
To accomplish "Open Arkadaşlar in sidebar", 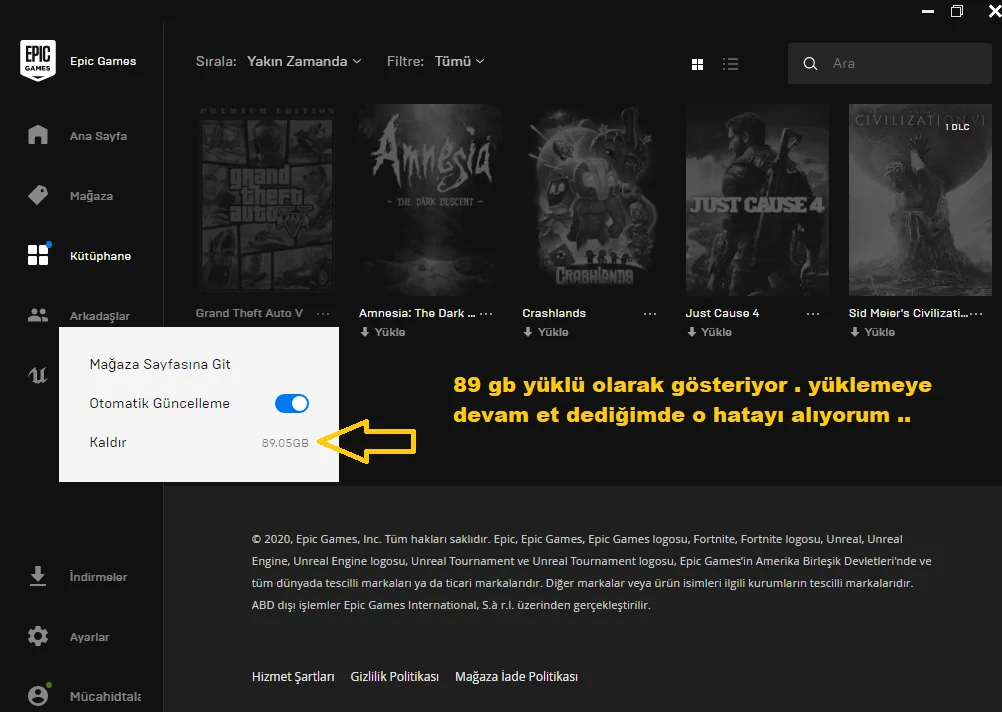I will click(100, 316).
